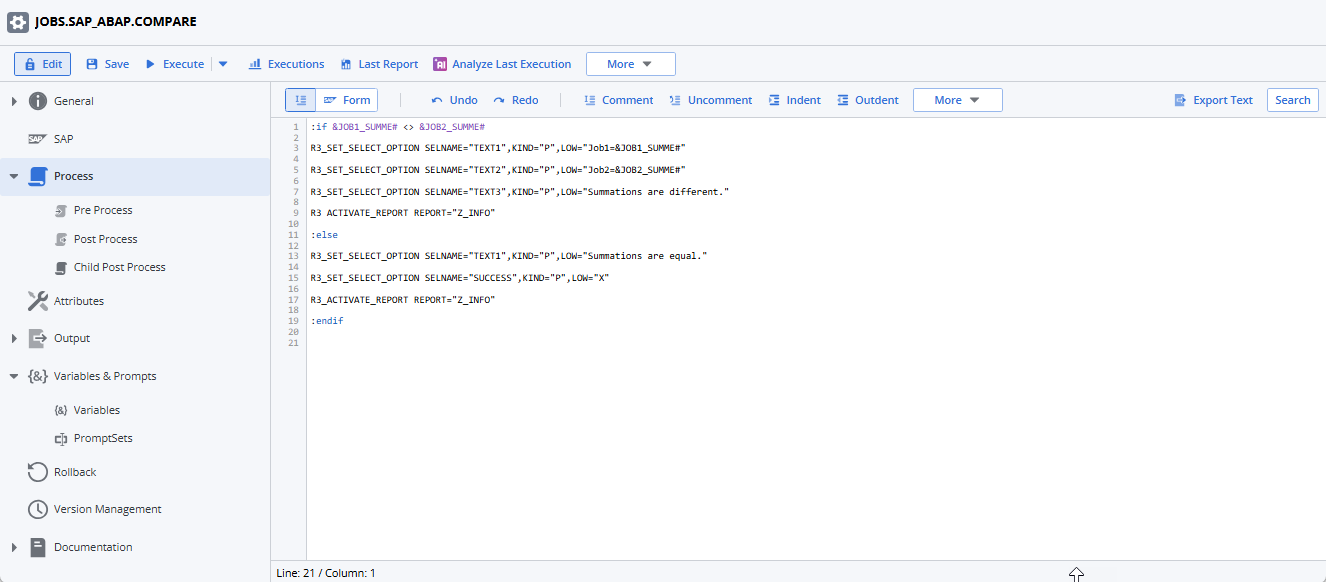Open the Execute options dropdown arrow
1326x582 pixels.
click(222, 63)
